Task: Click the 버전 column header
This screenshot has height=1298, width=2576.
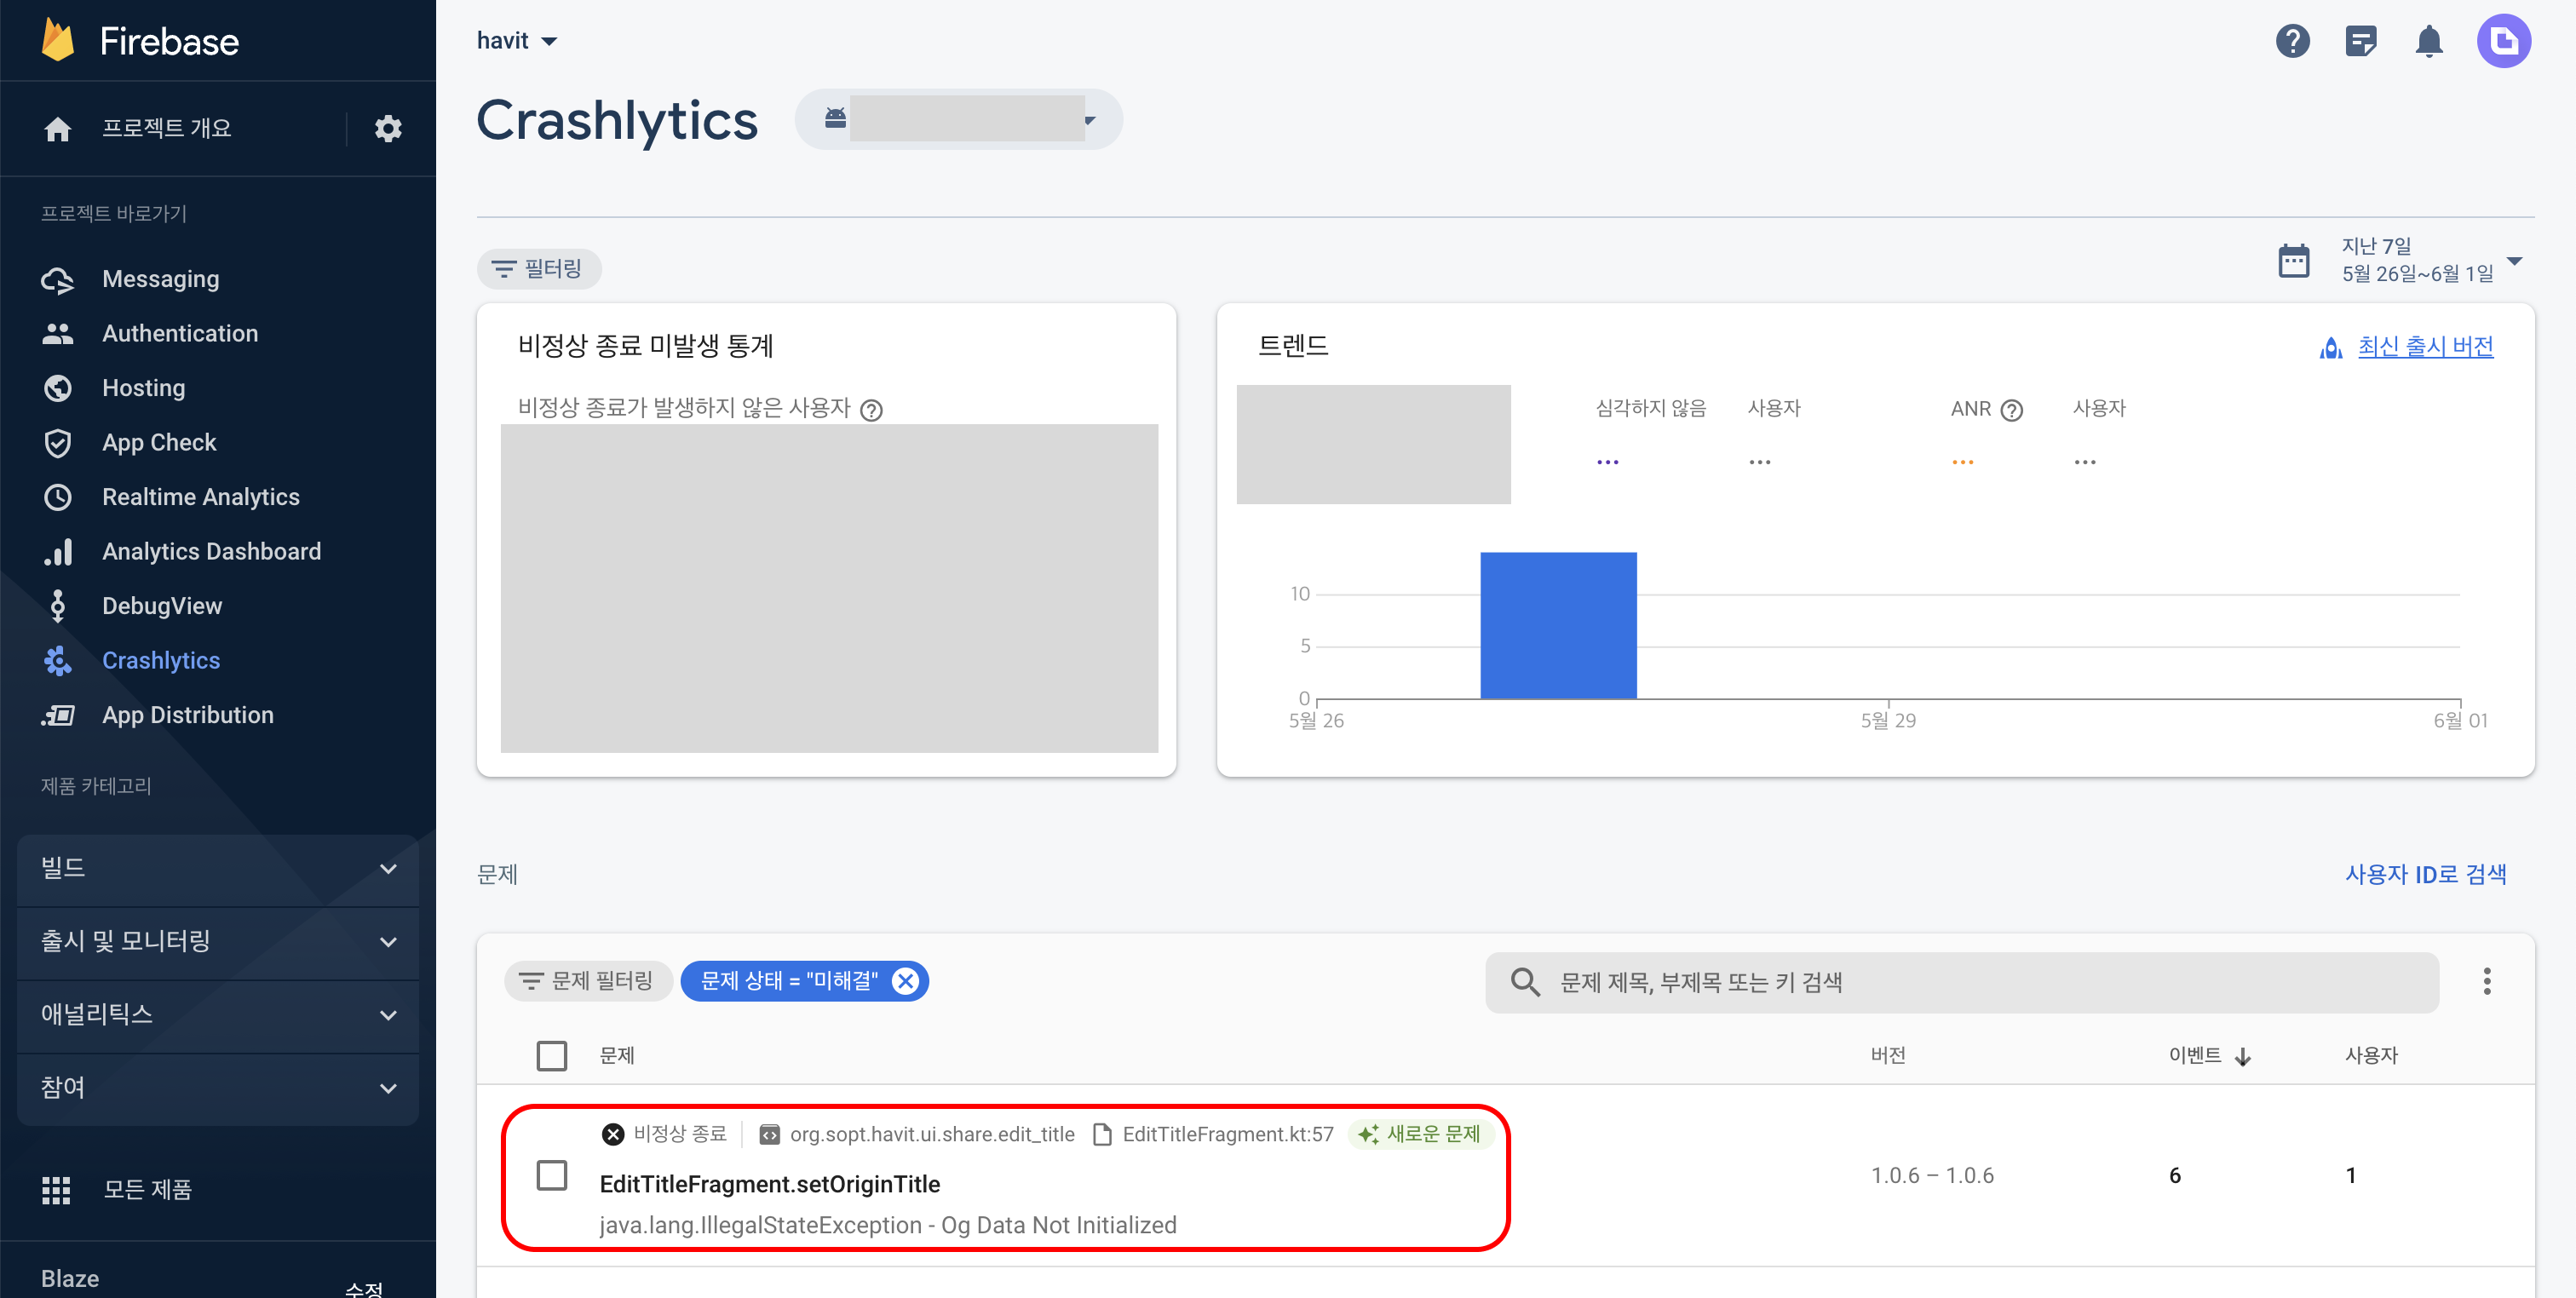Action: [1888, 1056]
